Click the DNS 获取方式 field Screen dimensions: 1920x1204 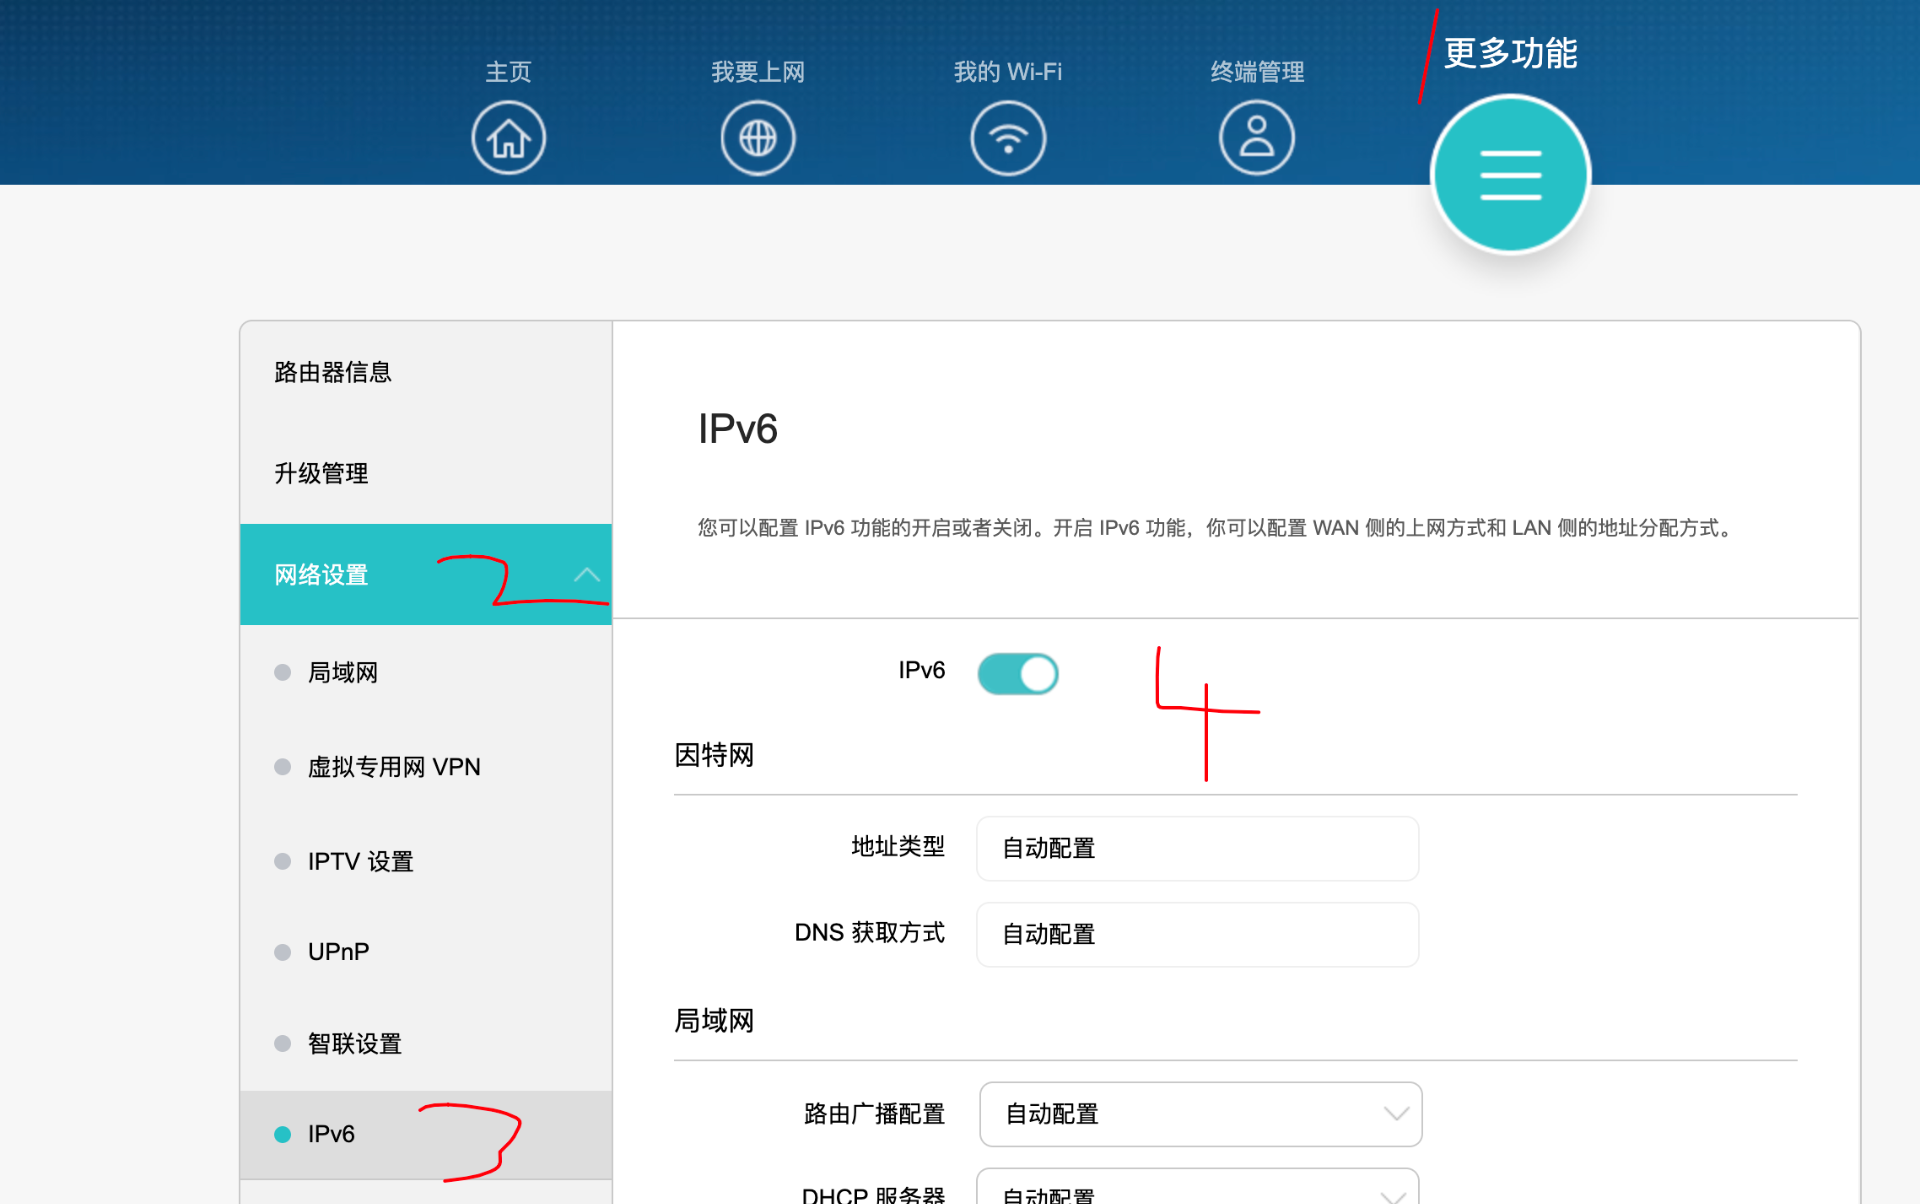click(x=1196, y=934)
